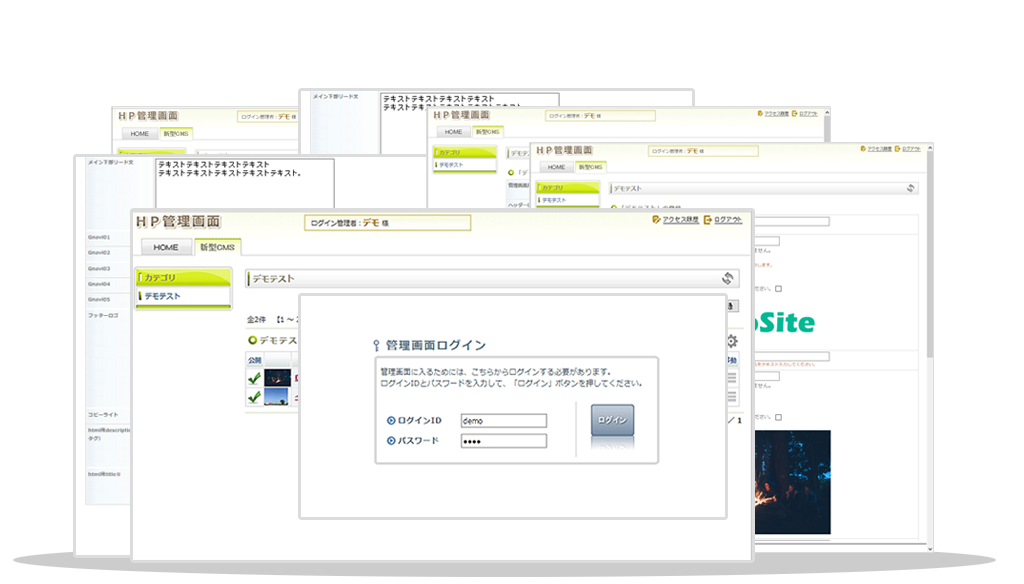Click scrollbar up arrow in upper-middle window

pyautogui.click(x=827, y=113)
